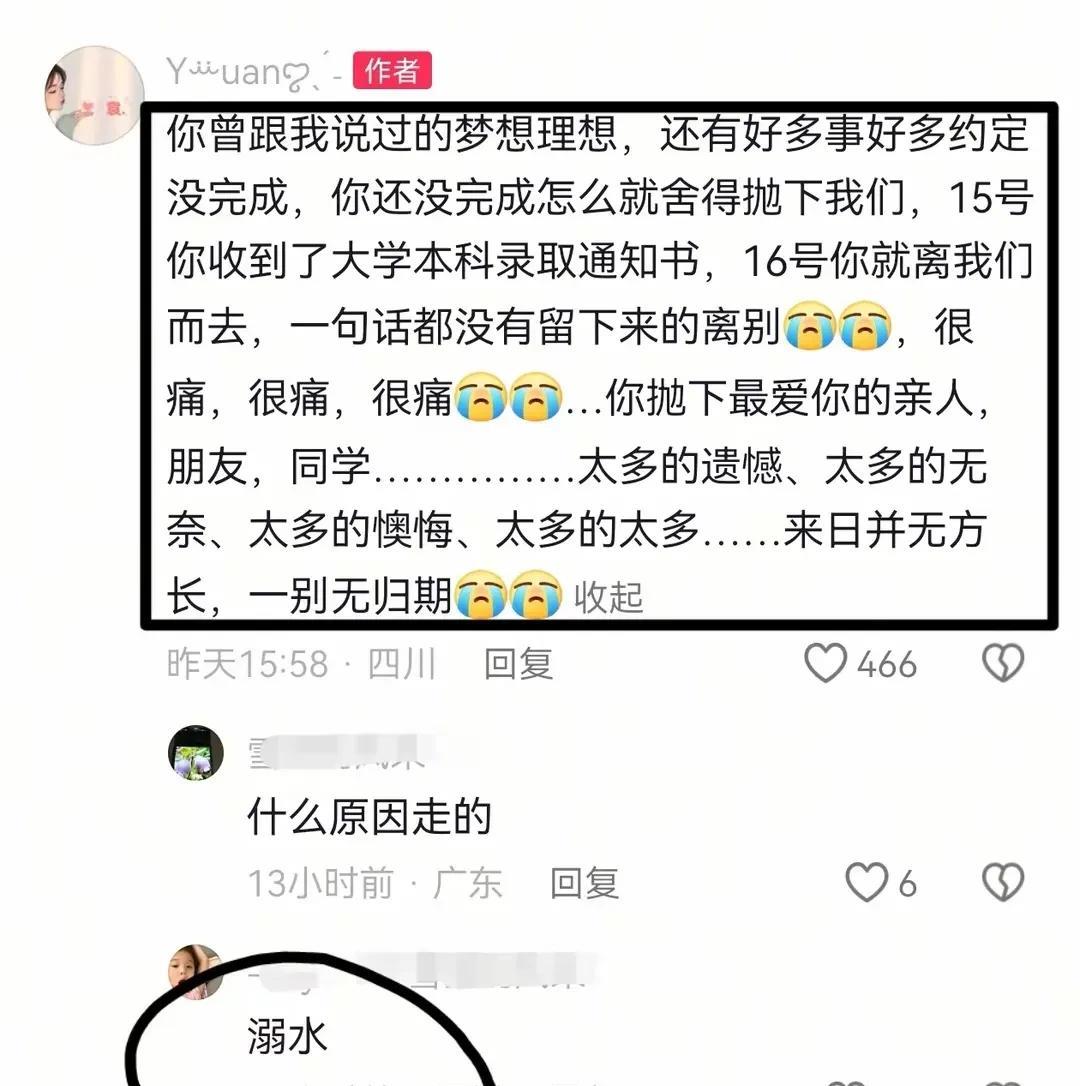Select the comment text "什么原因走的"
The width and height of the screenshot is (1080, 1086).
[x=369, y=817]
